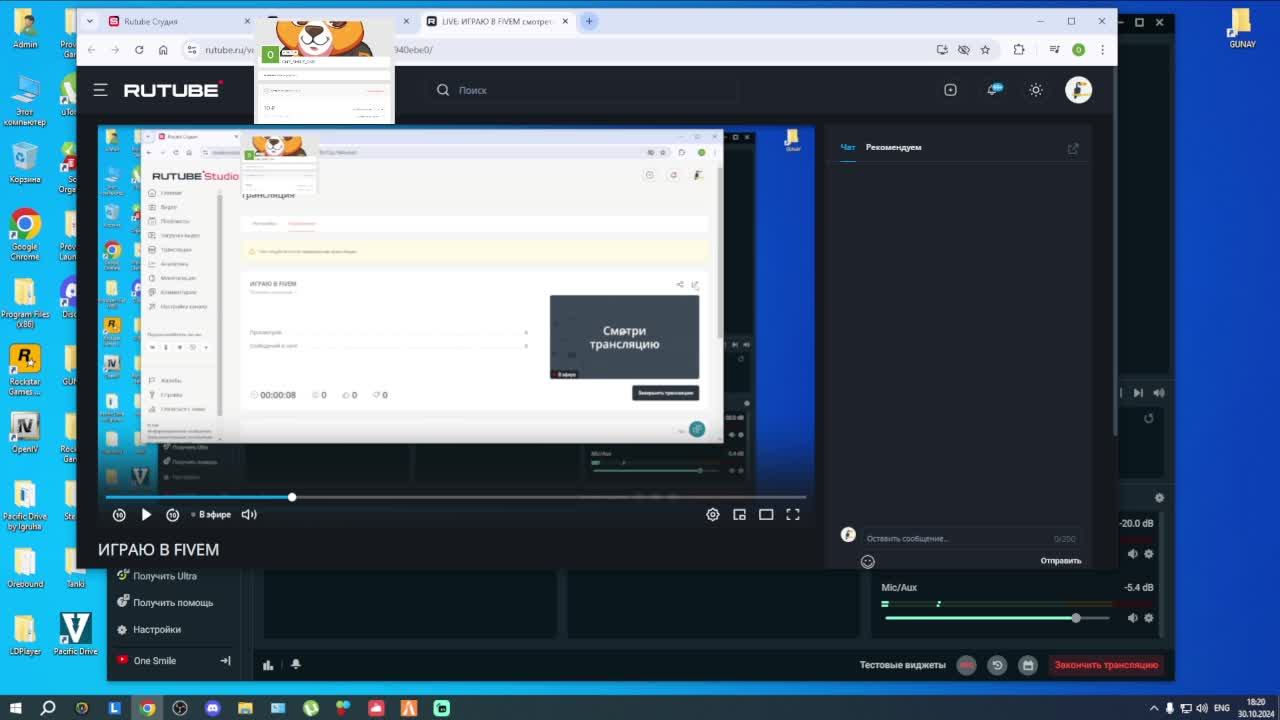Bookmark this page with the star icon
The height and width of the screenshot is (720, 1280).
(x=985, y=50)
